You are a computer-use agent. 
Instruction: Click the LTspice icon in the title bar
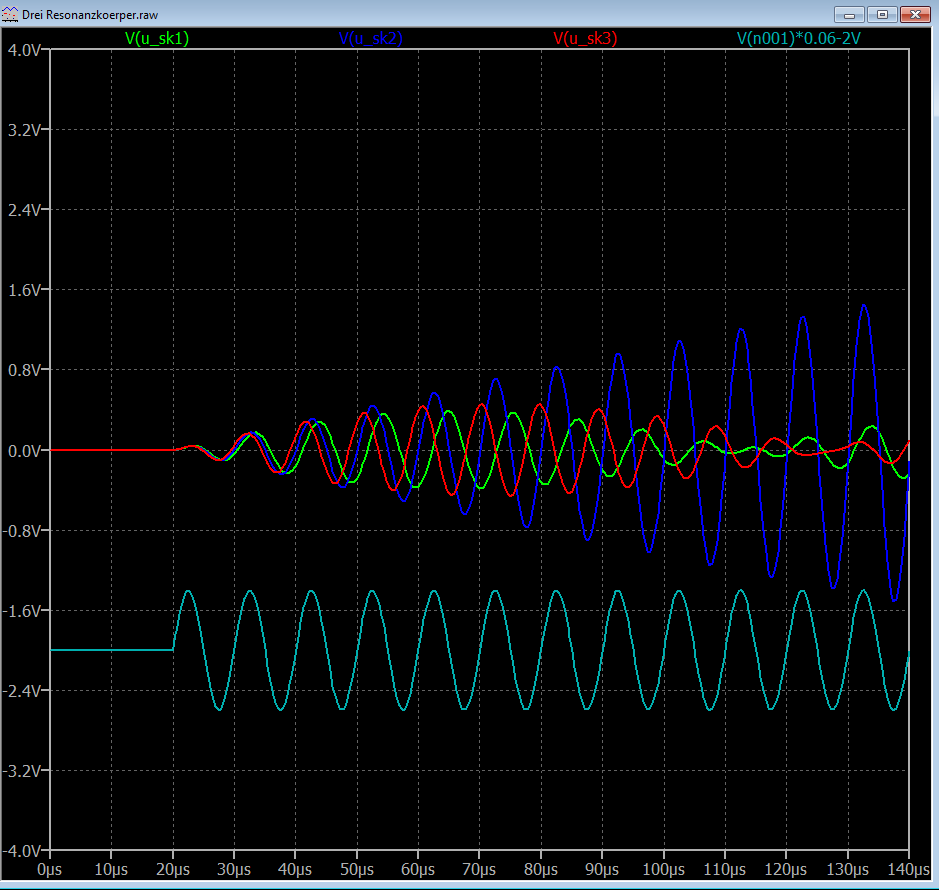click(x=11, y=15)
